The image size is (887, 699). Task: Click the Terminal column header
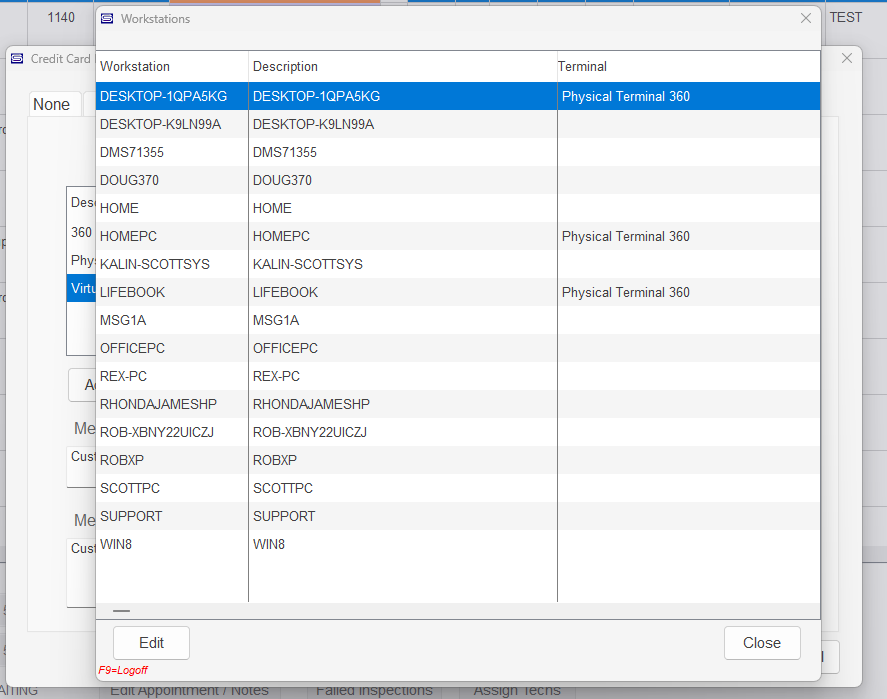click(582, 67)
